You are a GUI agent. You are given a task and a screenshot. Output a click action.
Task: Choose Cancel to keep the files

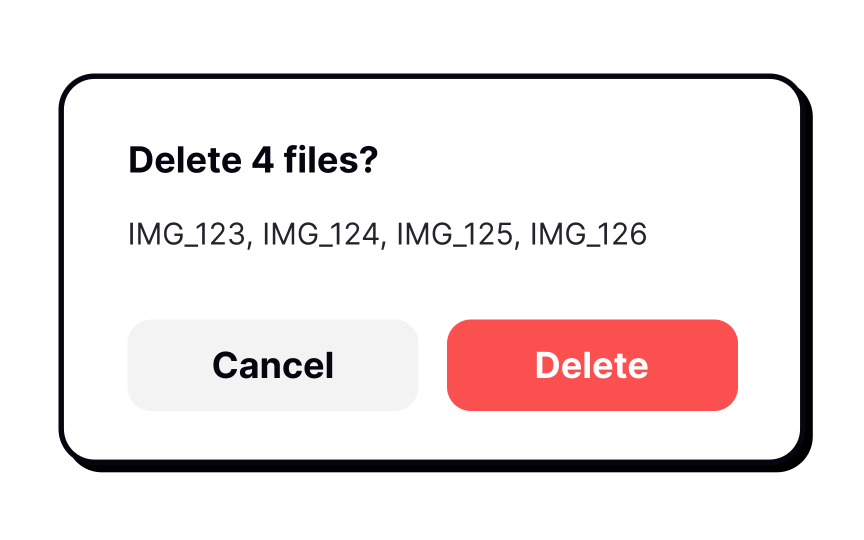pyautogui.click(x=273, y=365)
